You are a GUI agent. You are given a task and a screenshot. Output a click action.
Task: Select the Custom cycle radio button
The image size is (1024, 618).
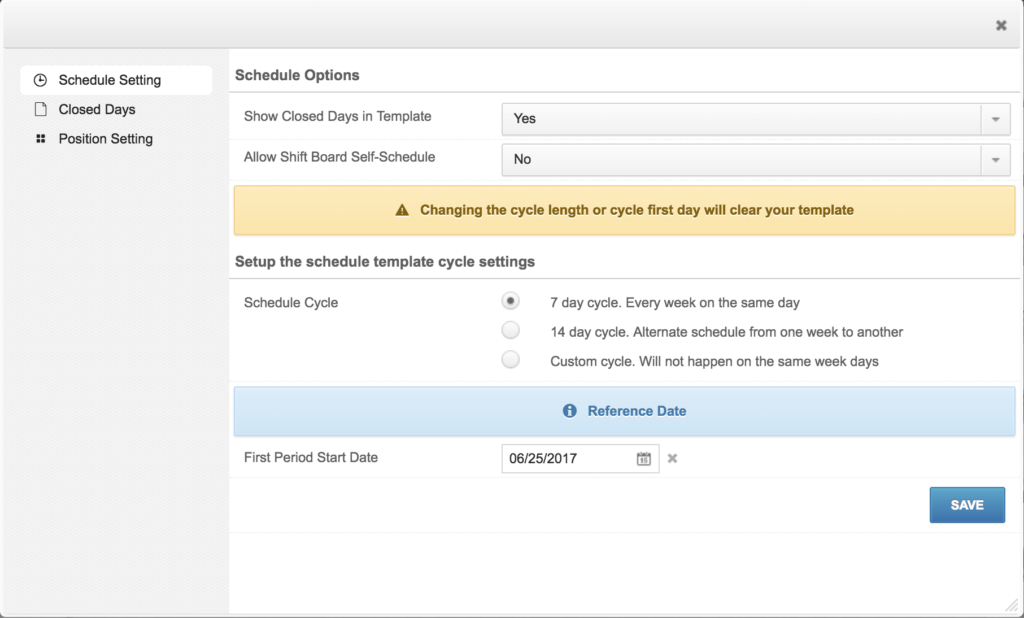510,359
